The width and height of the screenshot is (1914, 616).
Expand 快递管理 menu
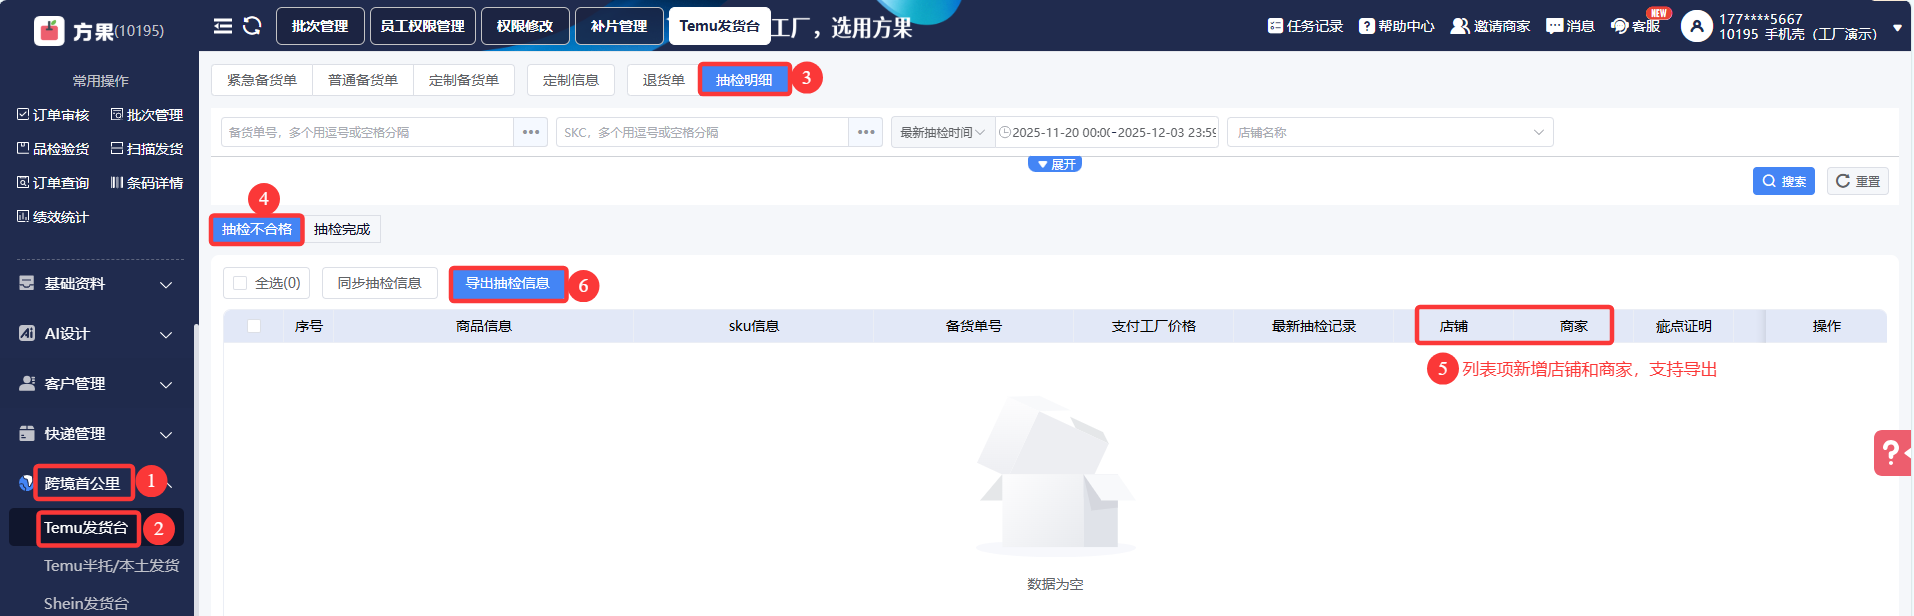[96, 434]
